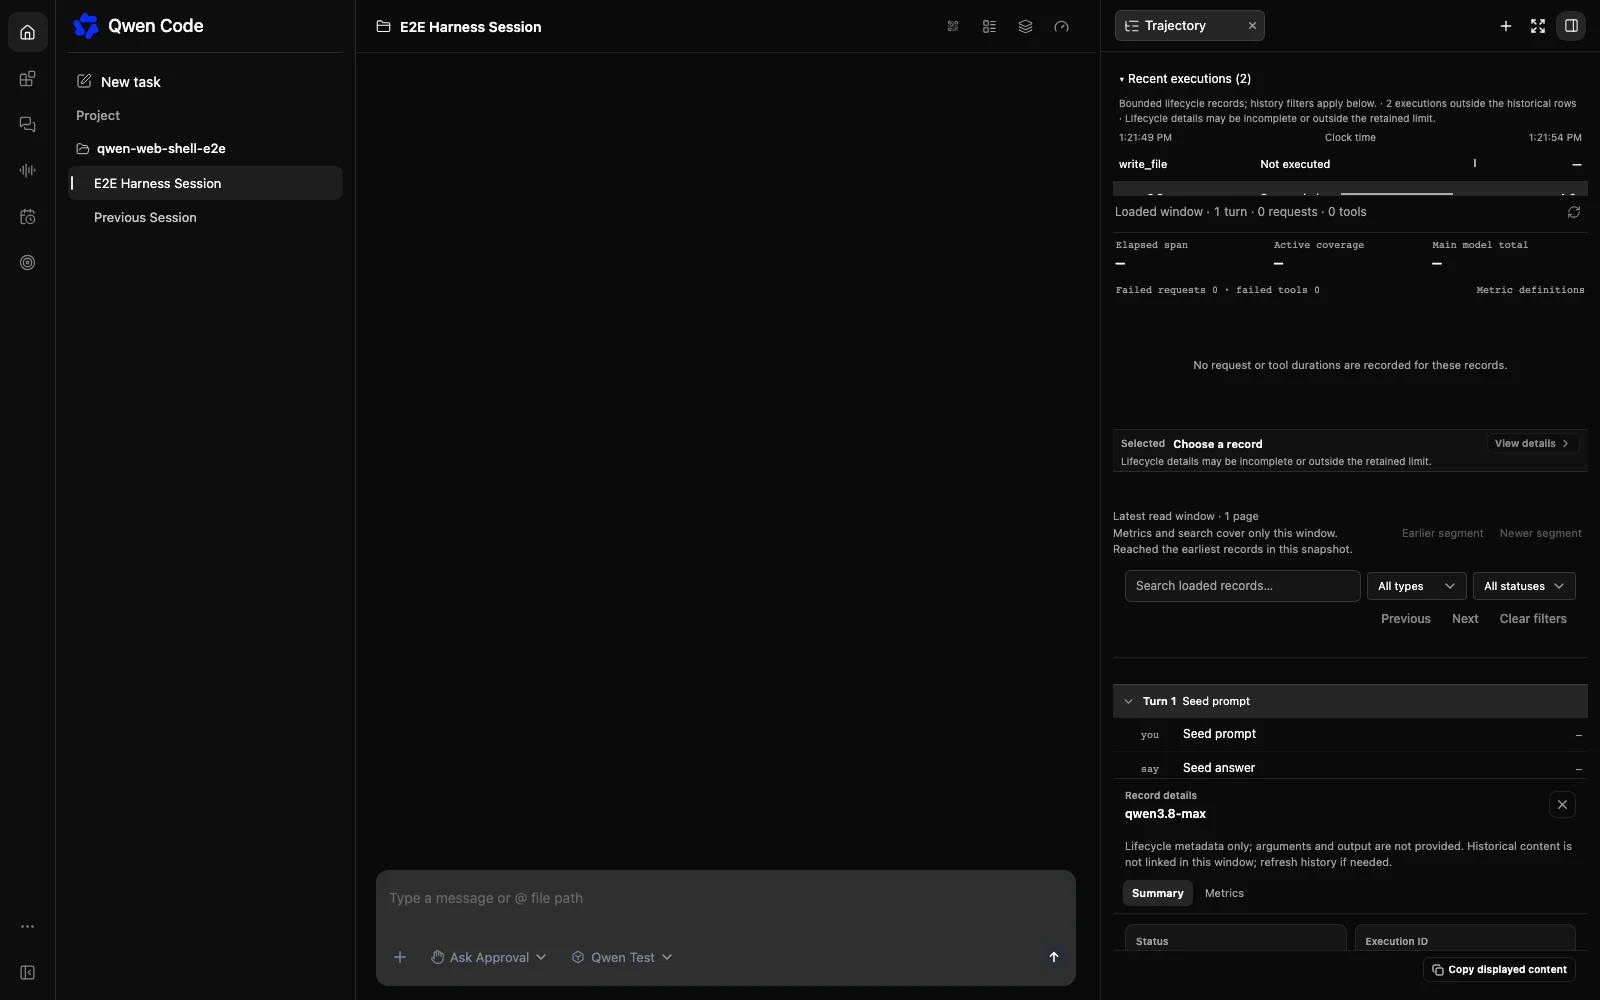Click the target goals icon in left rail
Screen dimensions: 1600x1000
pos(27,263)
